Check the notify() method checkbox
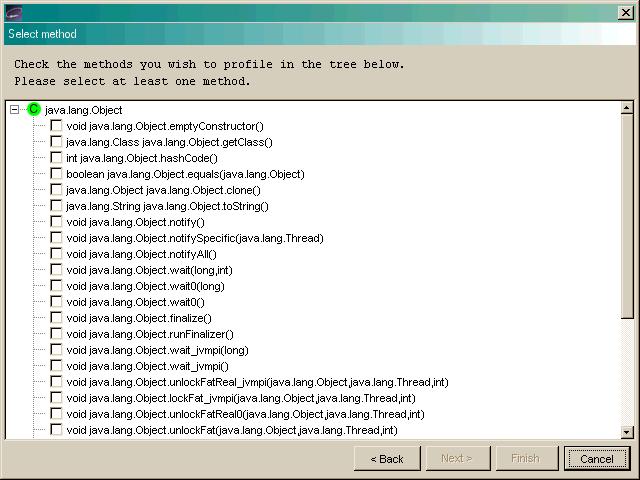Screen dimensions: 640x480 point(56,222)
